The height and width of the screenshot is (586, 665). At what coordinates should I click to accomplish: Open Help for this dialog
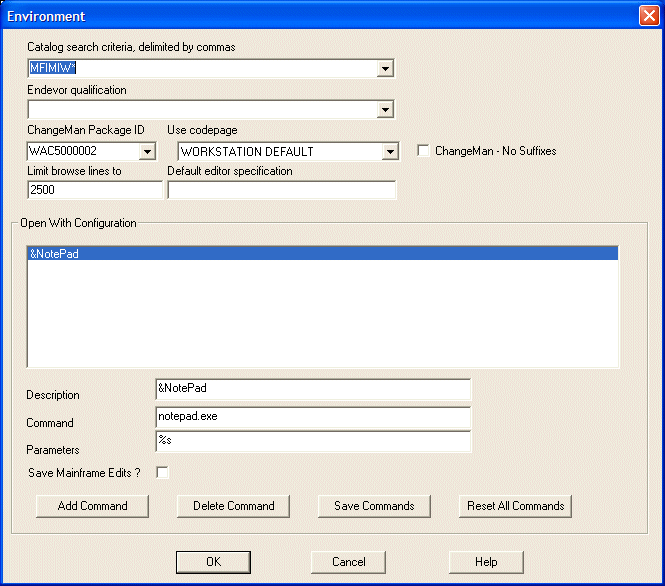point(486,562)
